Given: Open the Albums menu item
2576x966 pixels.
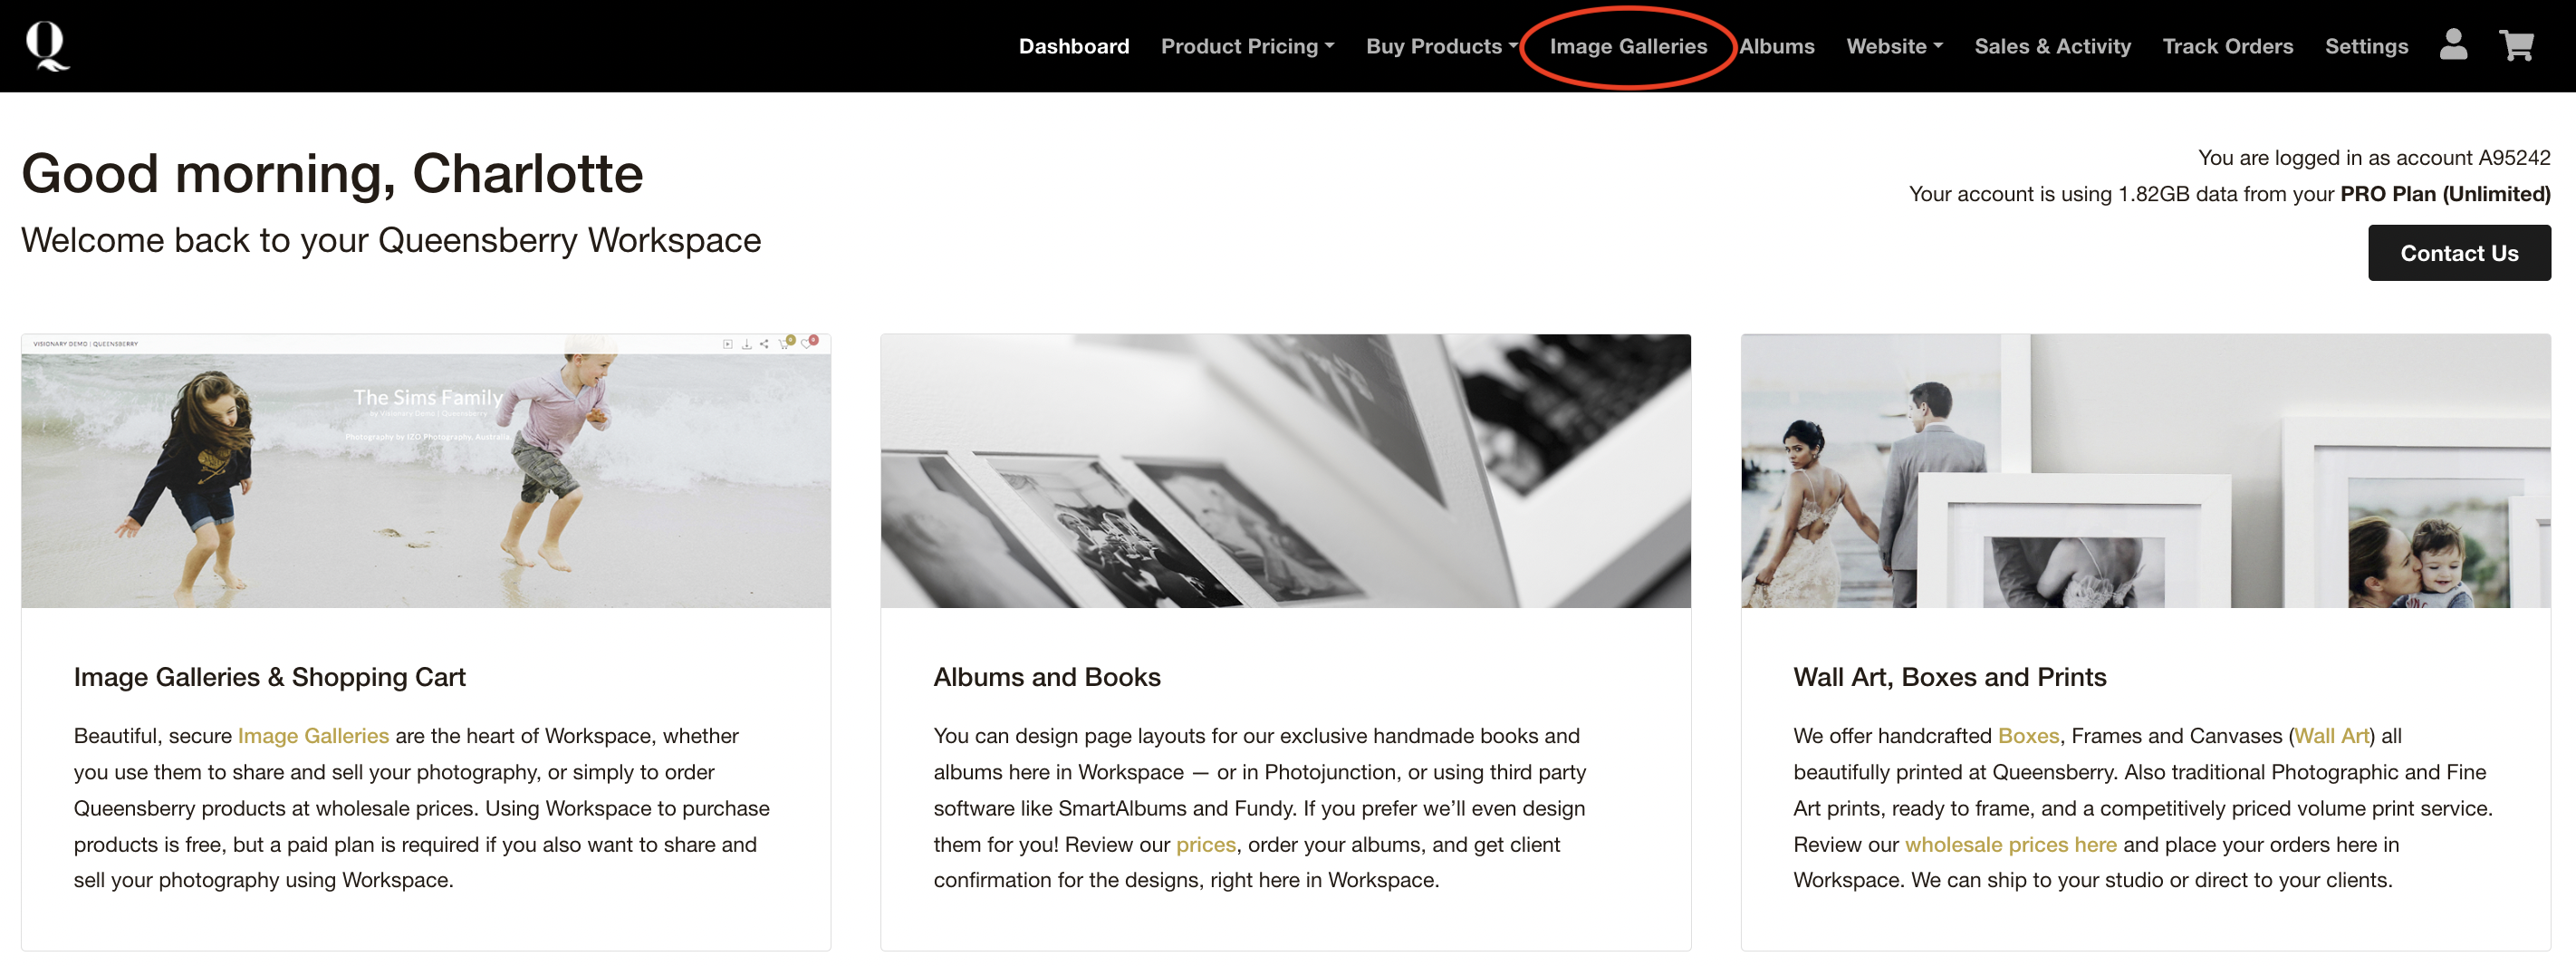Looking at the screenshot, I should pos(1776,46).
